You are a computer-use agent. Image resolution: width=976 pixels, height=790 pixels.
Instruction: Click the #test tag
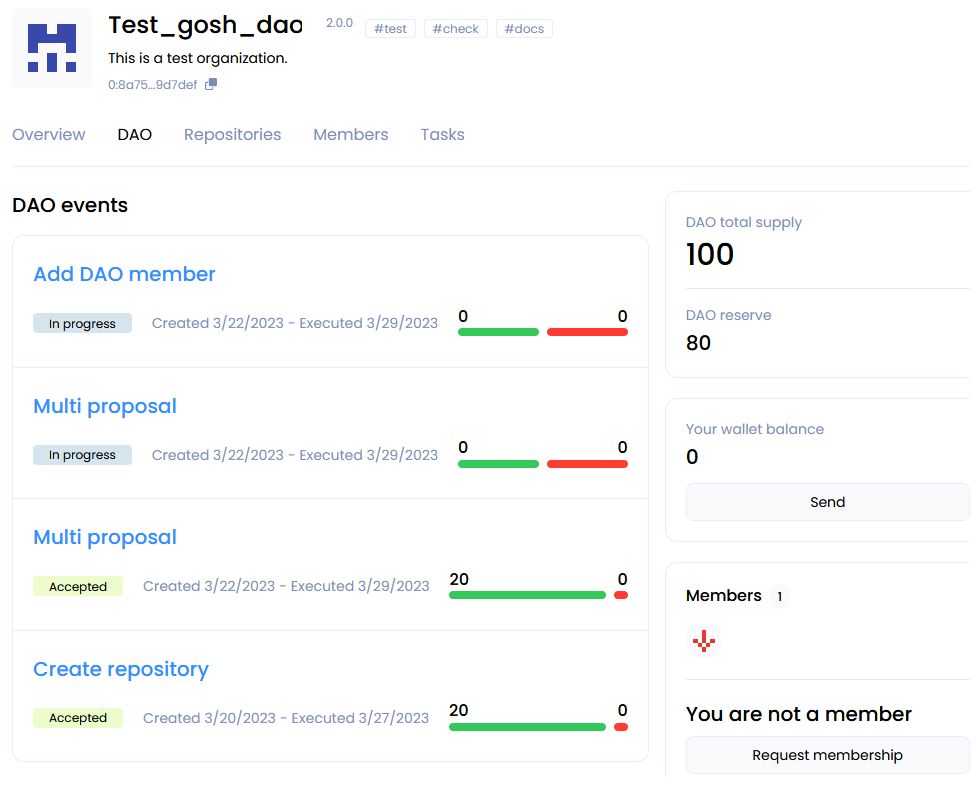tap(390, 29)
